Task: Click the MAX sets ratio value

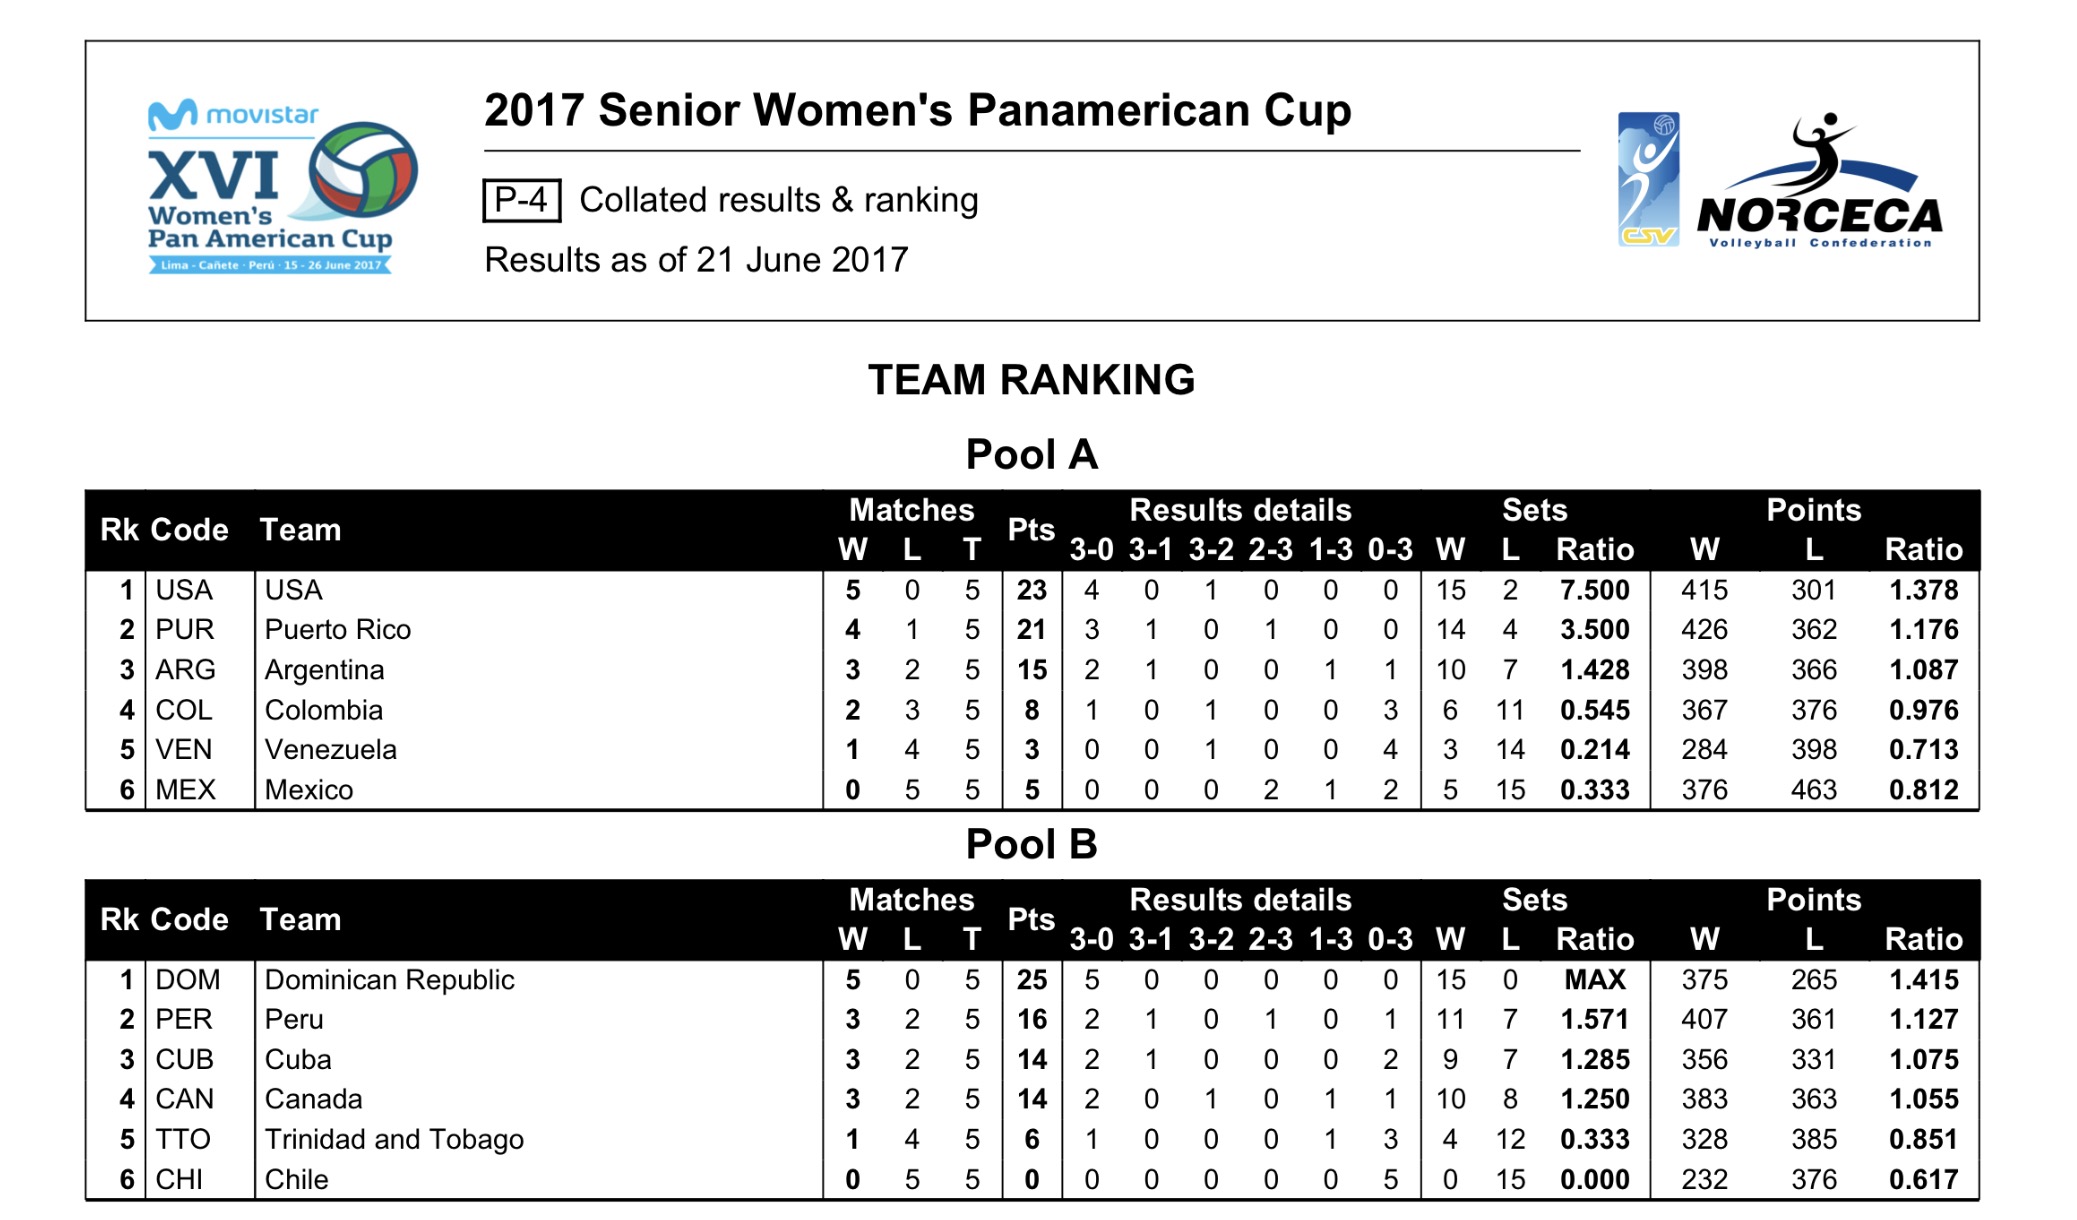Action: coord(1594,980)
